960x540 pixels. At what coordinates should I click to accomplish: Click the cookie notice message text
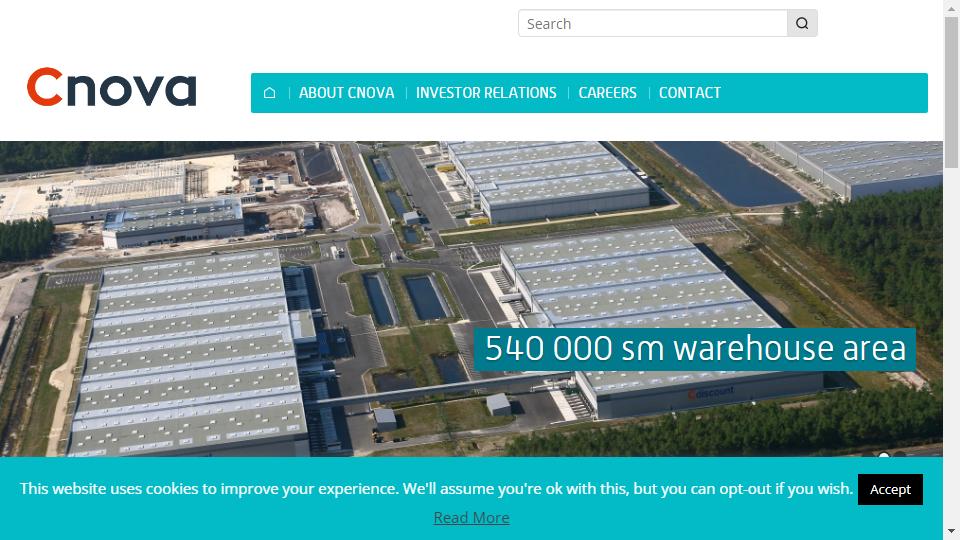(436, 489)
